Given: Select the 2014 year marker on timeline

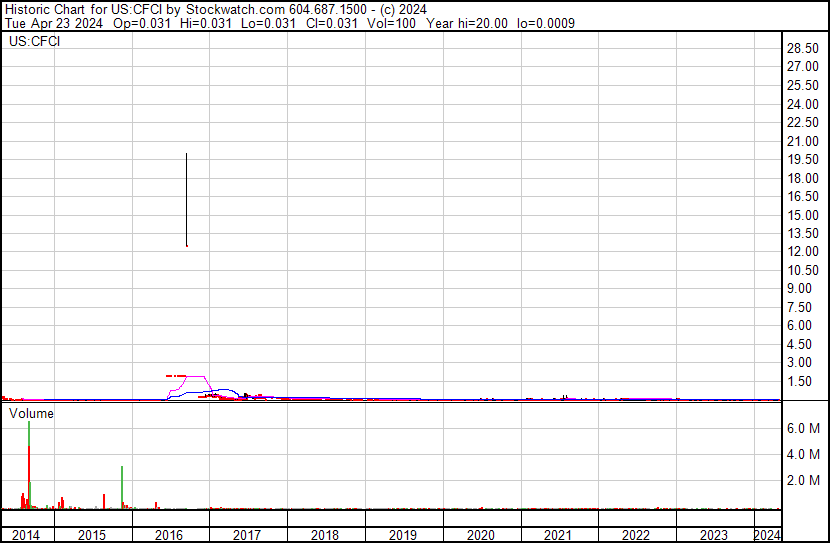Looking at the screenshot, I should pos(27,535).
